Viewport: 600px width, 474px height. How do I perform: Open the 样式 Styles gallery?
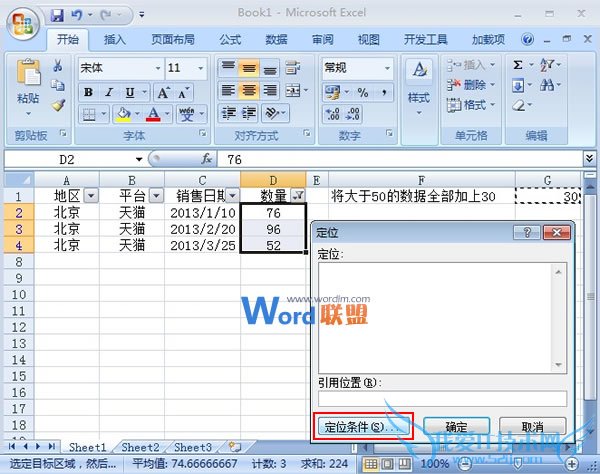click(x=419, y=88)
